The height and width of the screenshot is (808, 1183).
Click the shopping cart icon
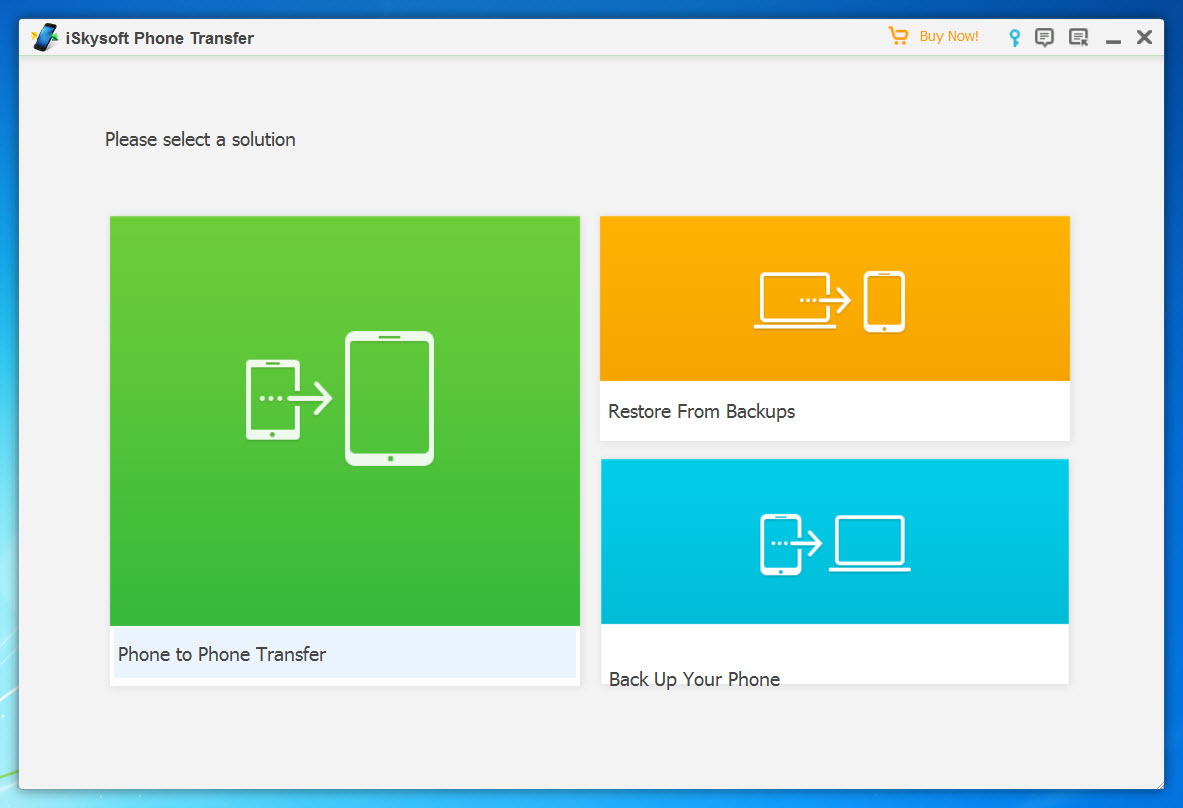click(897, 35)
